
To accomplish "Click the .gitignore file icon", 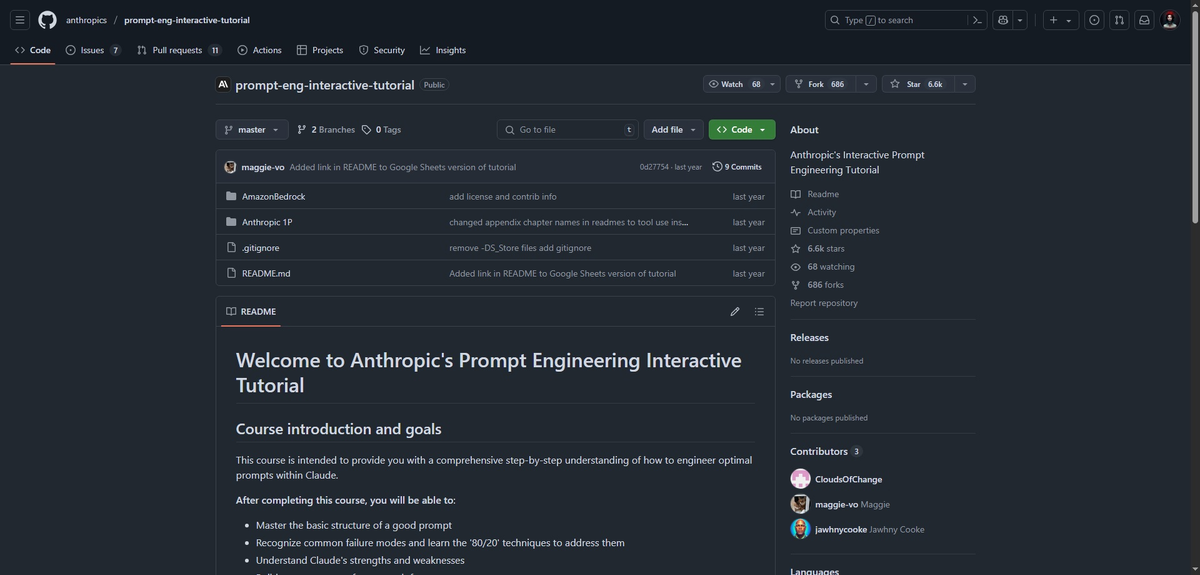I will (x=231, y=248).
